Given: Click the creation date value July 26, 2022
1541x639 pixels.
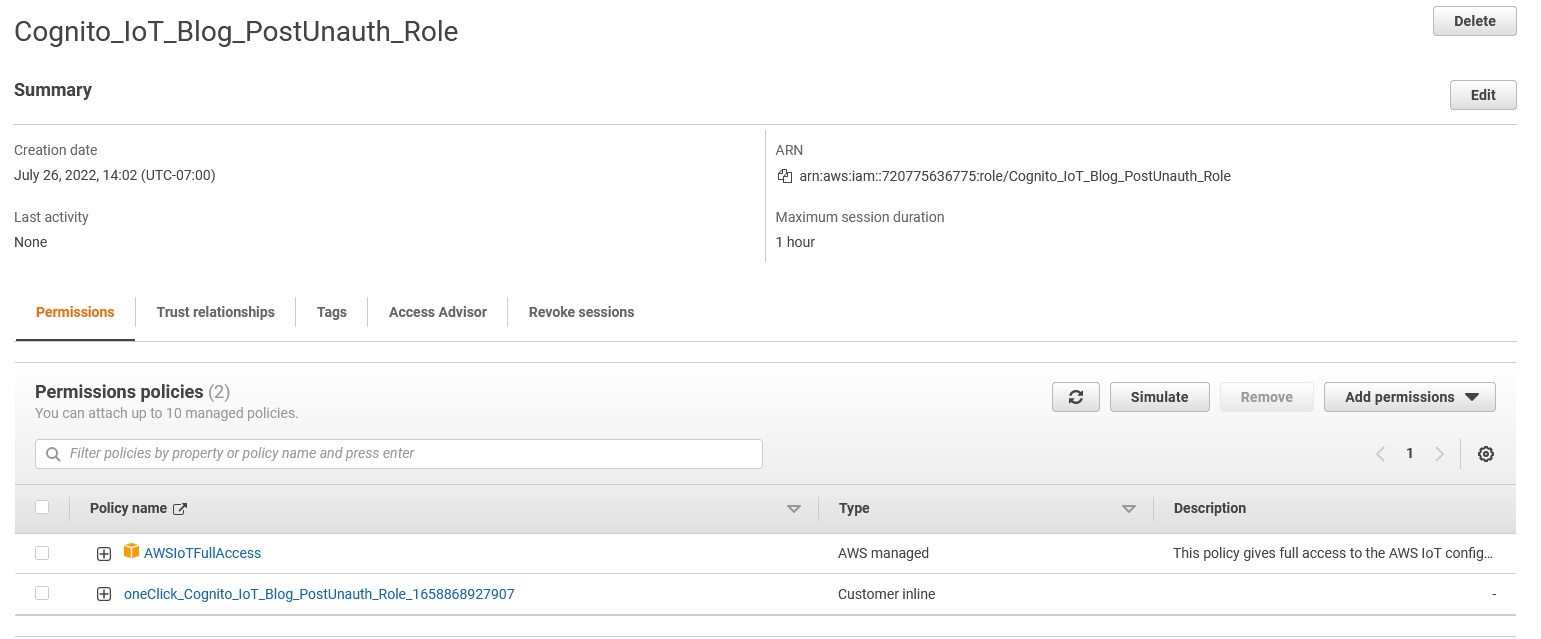Looking at the screenshot, I should 115,175.
